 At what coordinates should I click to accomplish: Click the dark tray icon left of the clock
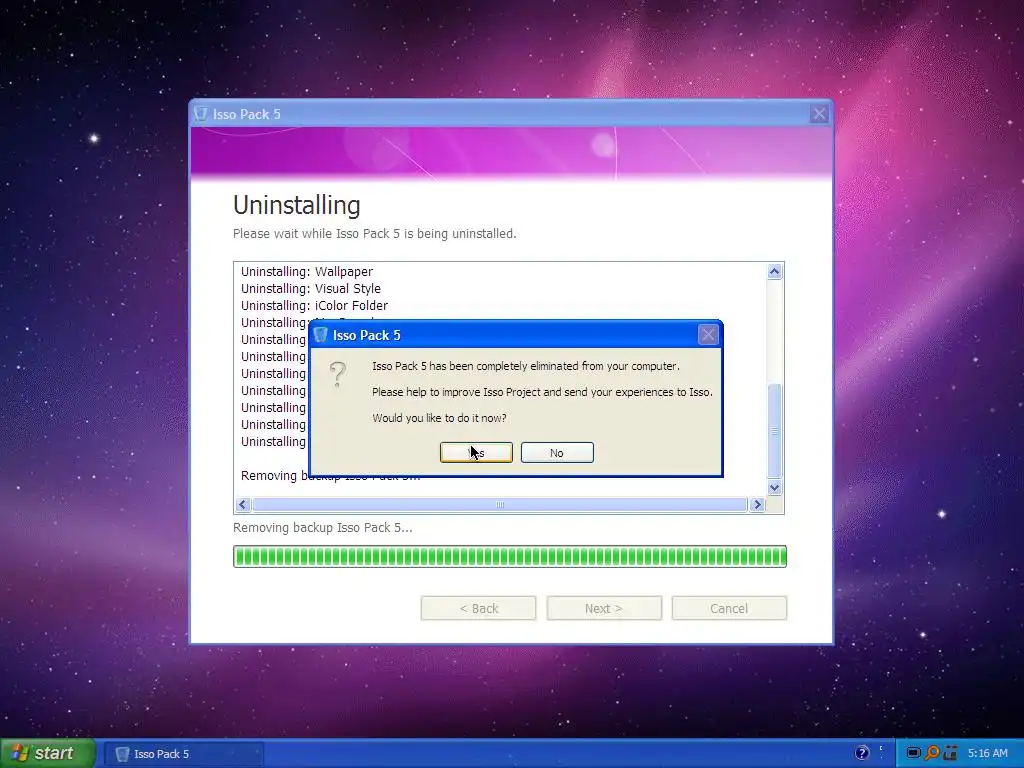point(950,753)
